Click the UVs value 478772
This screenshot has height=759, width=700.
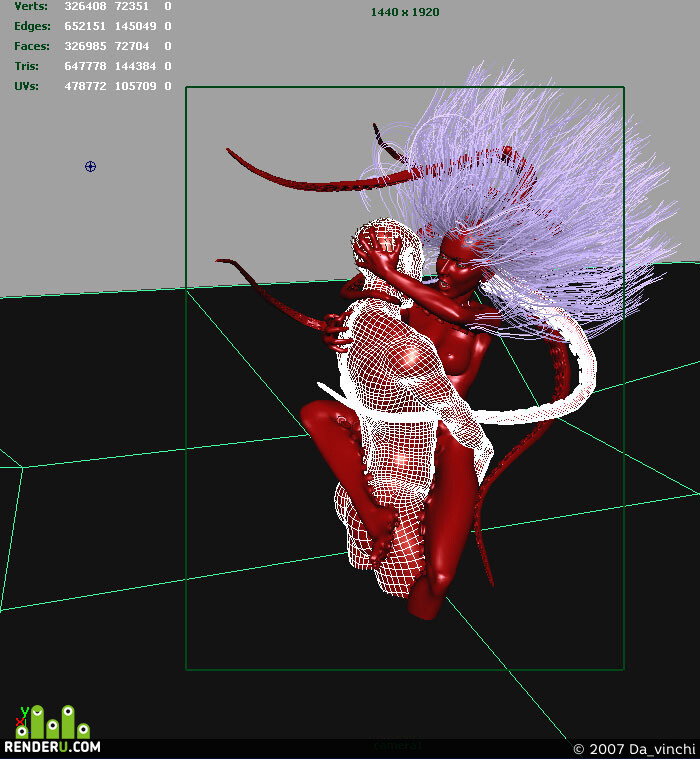85,86
